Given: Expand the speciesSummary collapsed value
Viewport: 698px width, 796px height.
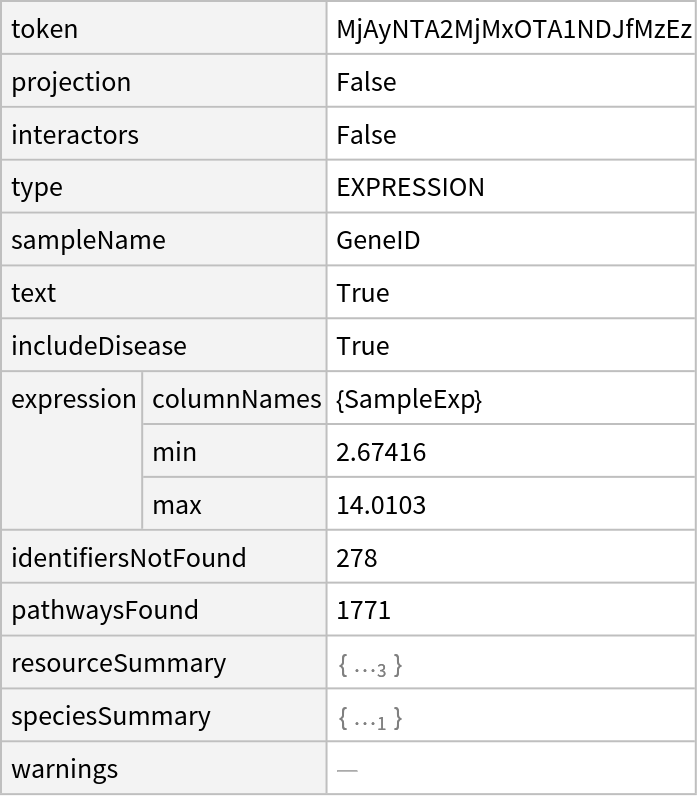Looking at the screenshot, I should [x=370, y=719].
